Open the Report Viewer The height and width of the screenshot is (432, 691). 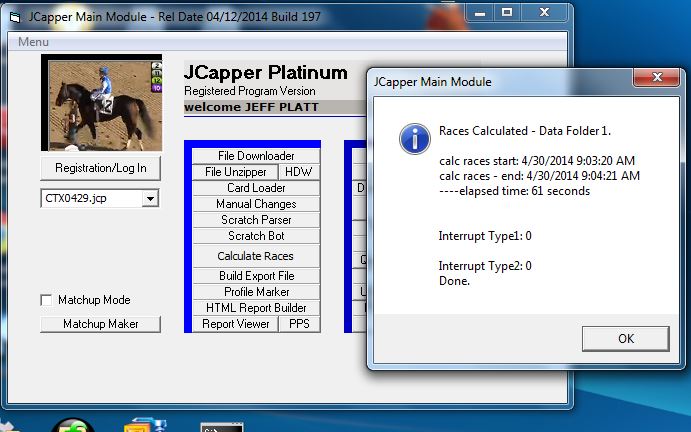click(235, 324)
